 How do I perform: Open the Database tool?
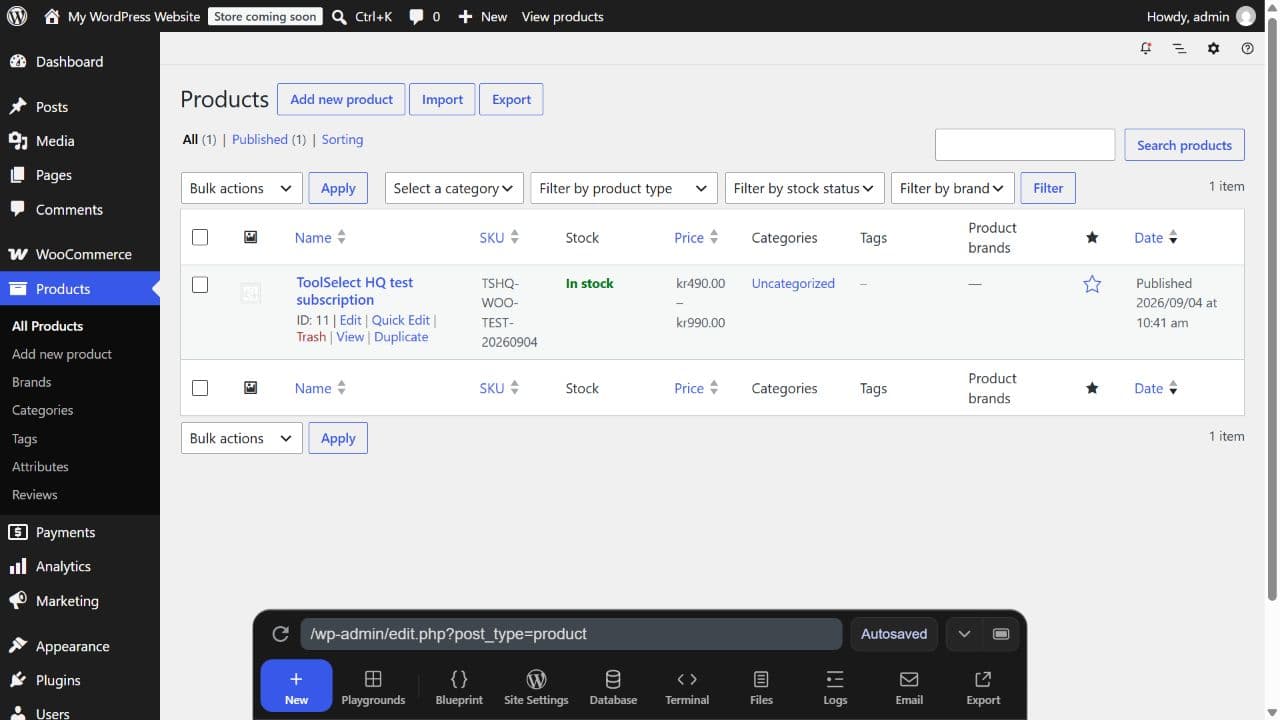(613, 687)
